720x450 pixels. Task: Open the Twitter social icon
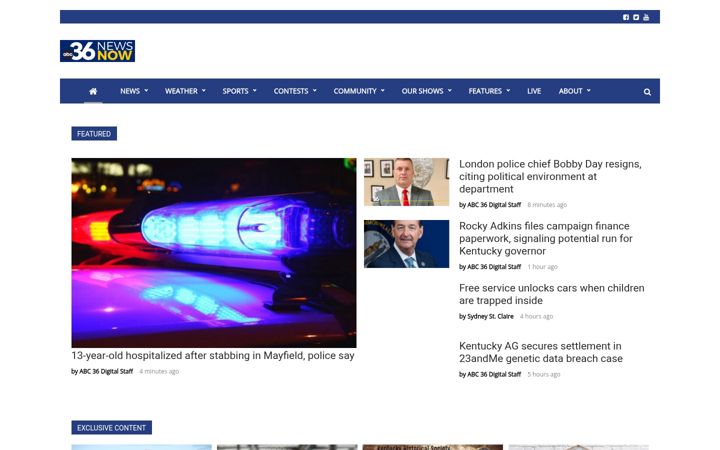[636, 17]
